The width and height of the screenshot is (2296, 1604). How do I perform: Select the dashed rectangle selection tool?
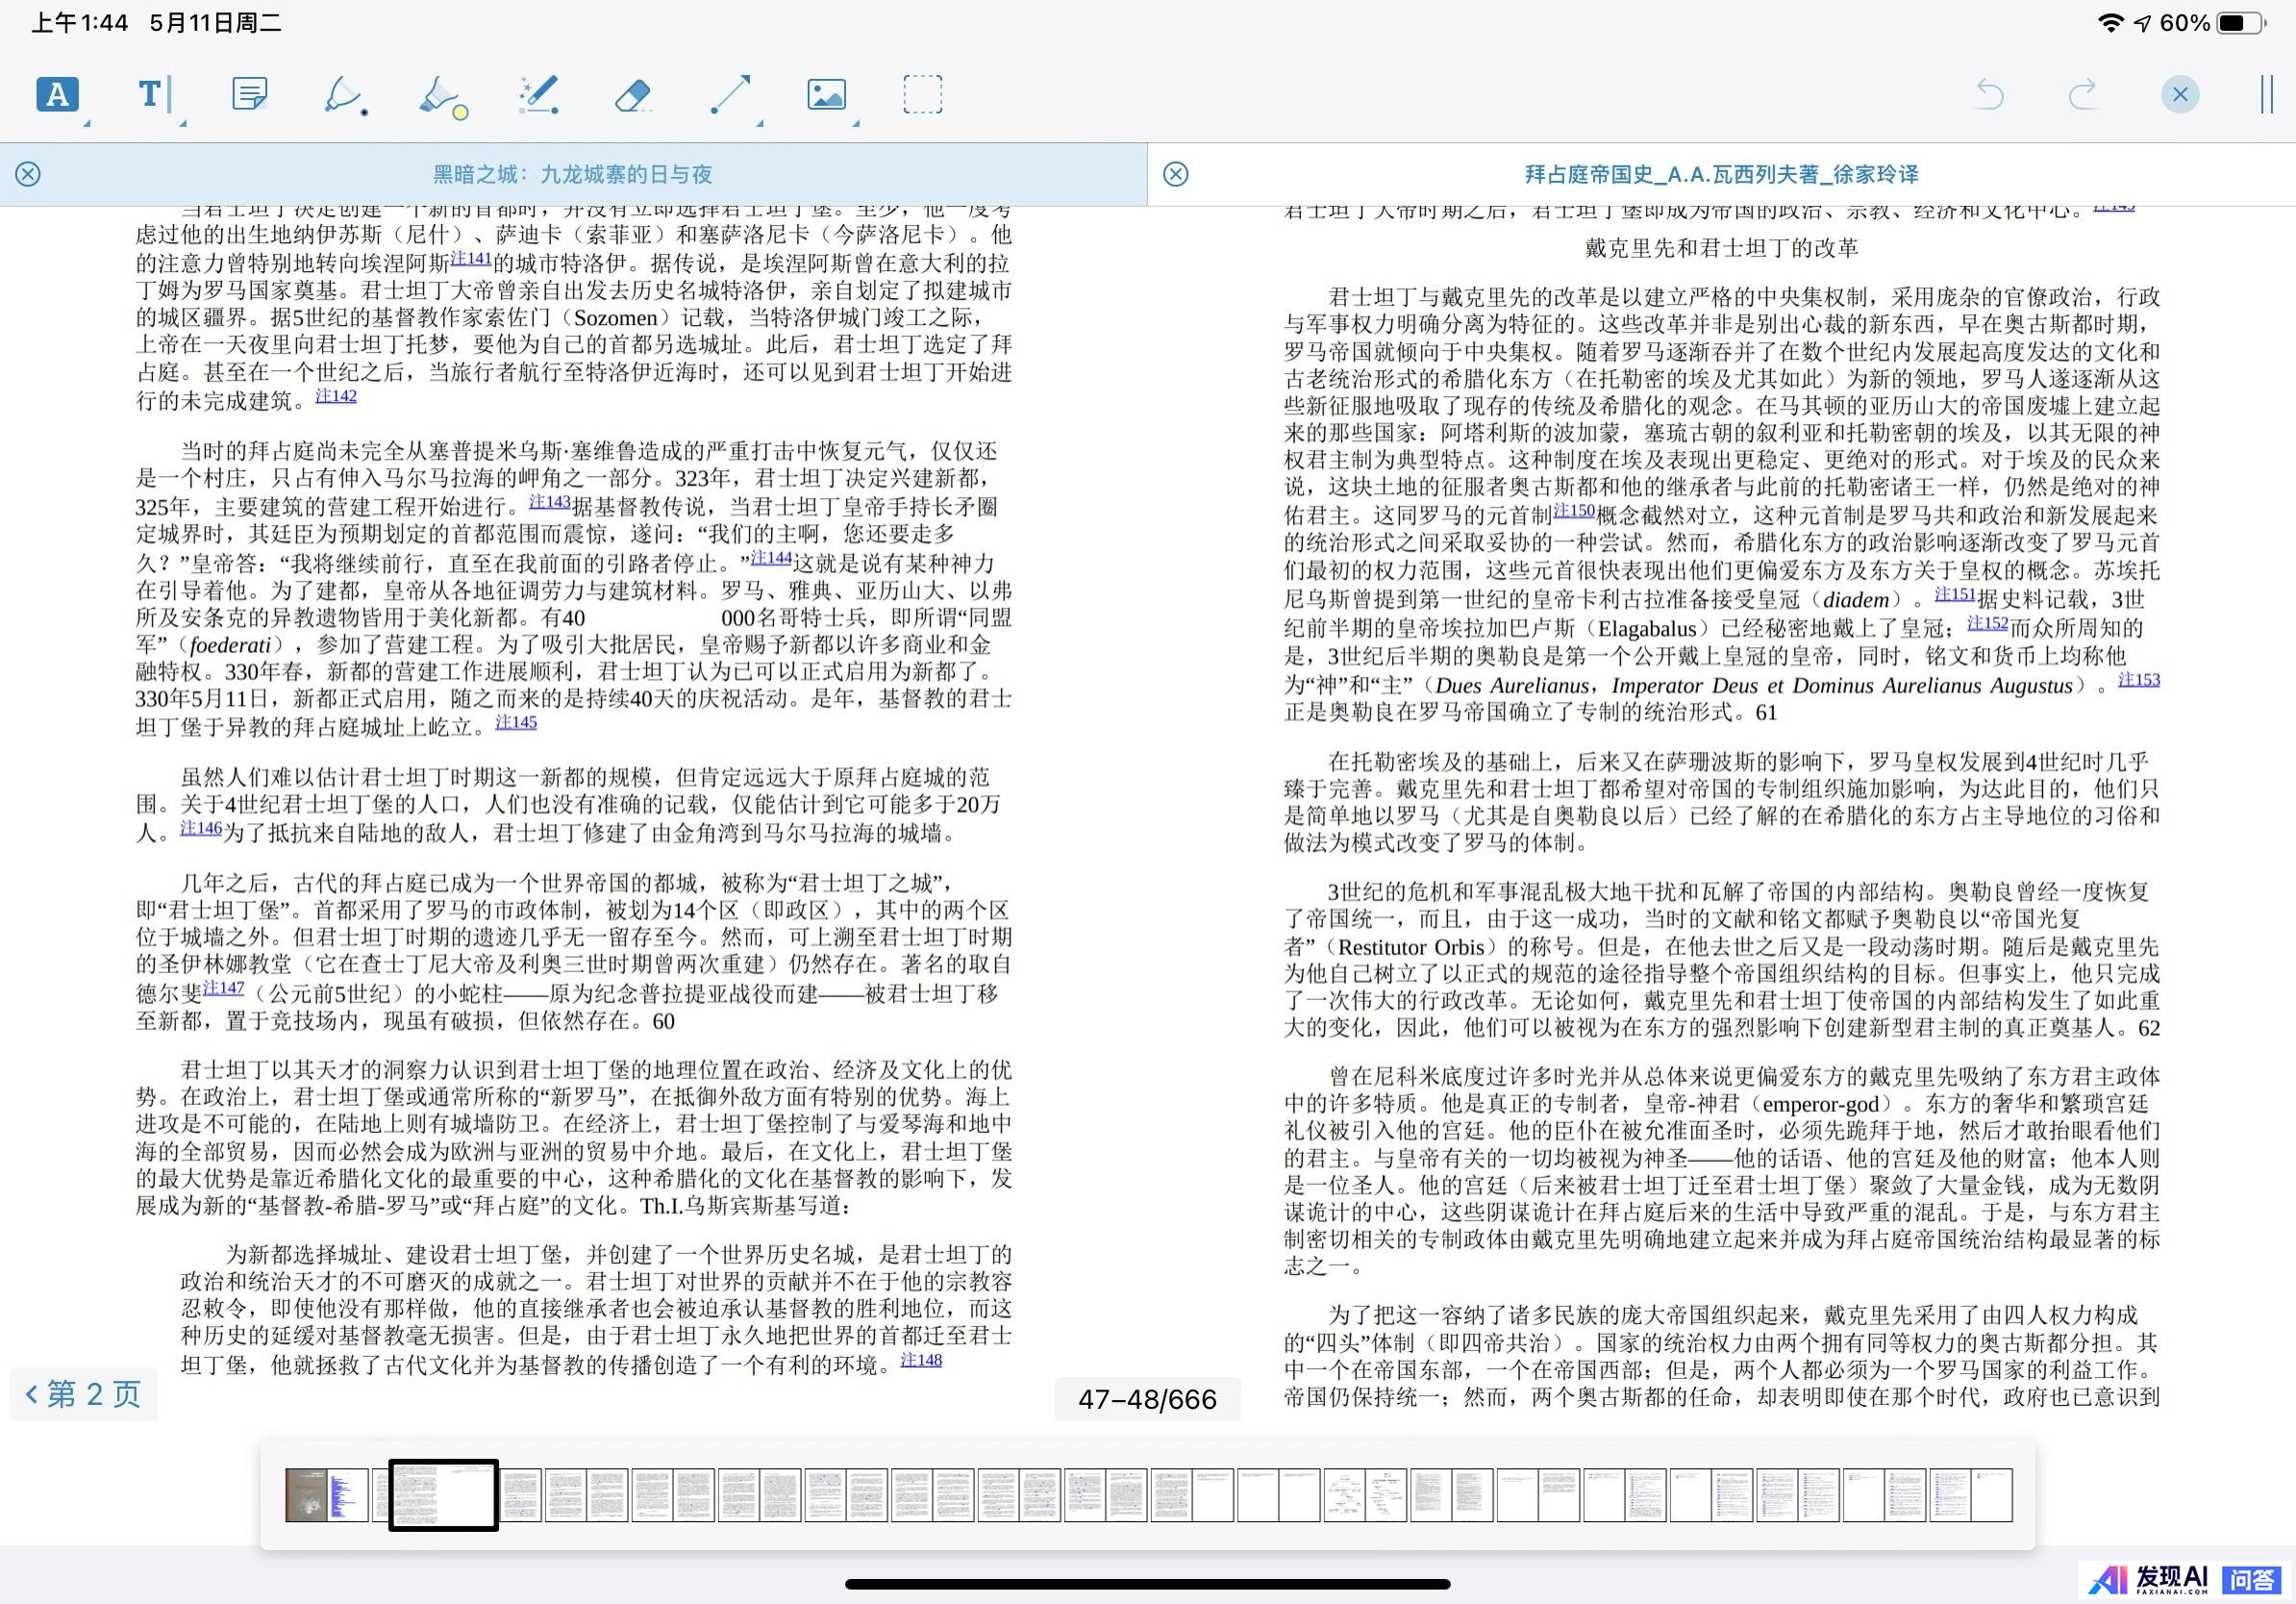pyautogui.click(x=922, y=95)
